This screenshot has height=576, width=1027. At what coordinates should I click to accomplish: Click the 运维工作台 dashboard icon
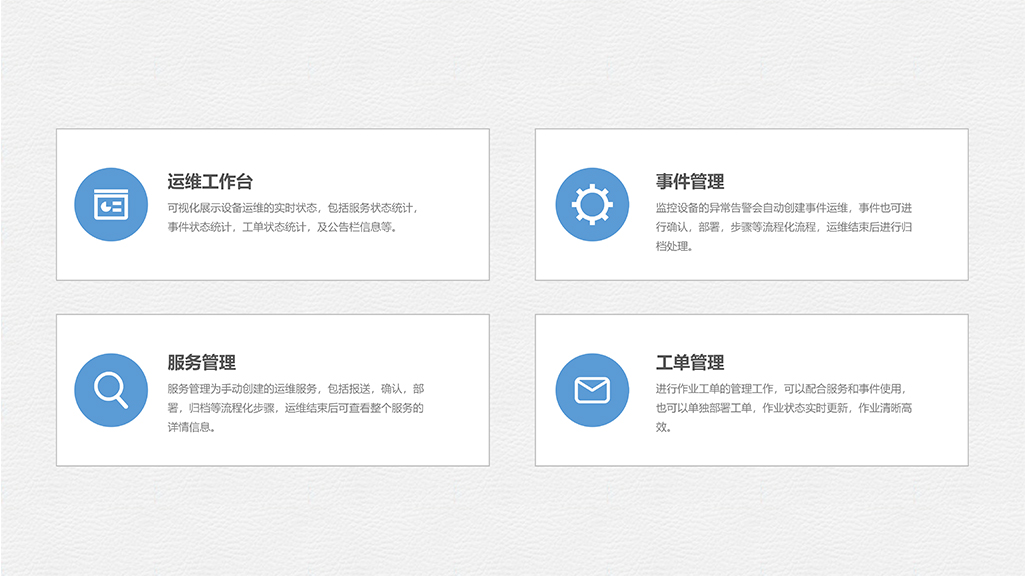tap(111, 204)
